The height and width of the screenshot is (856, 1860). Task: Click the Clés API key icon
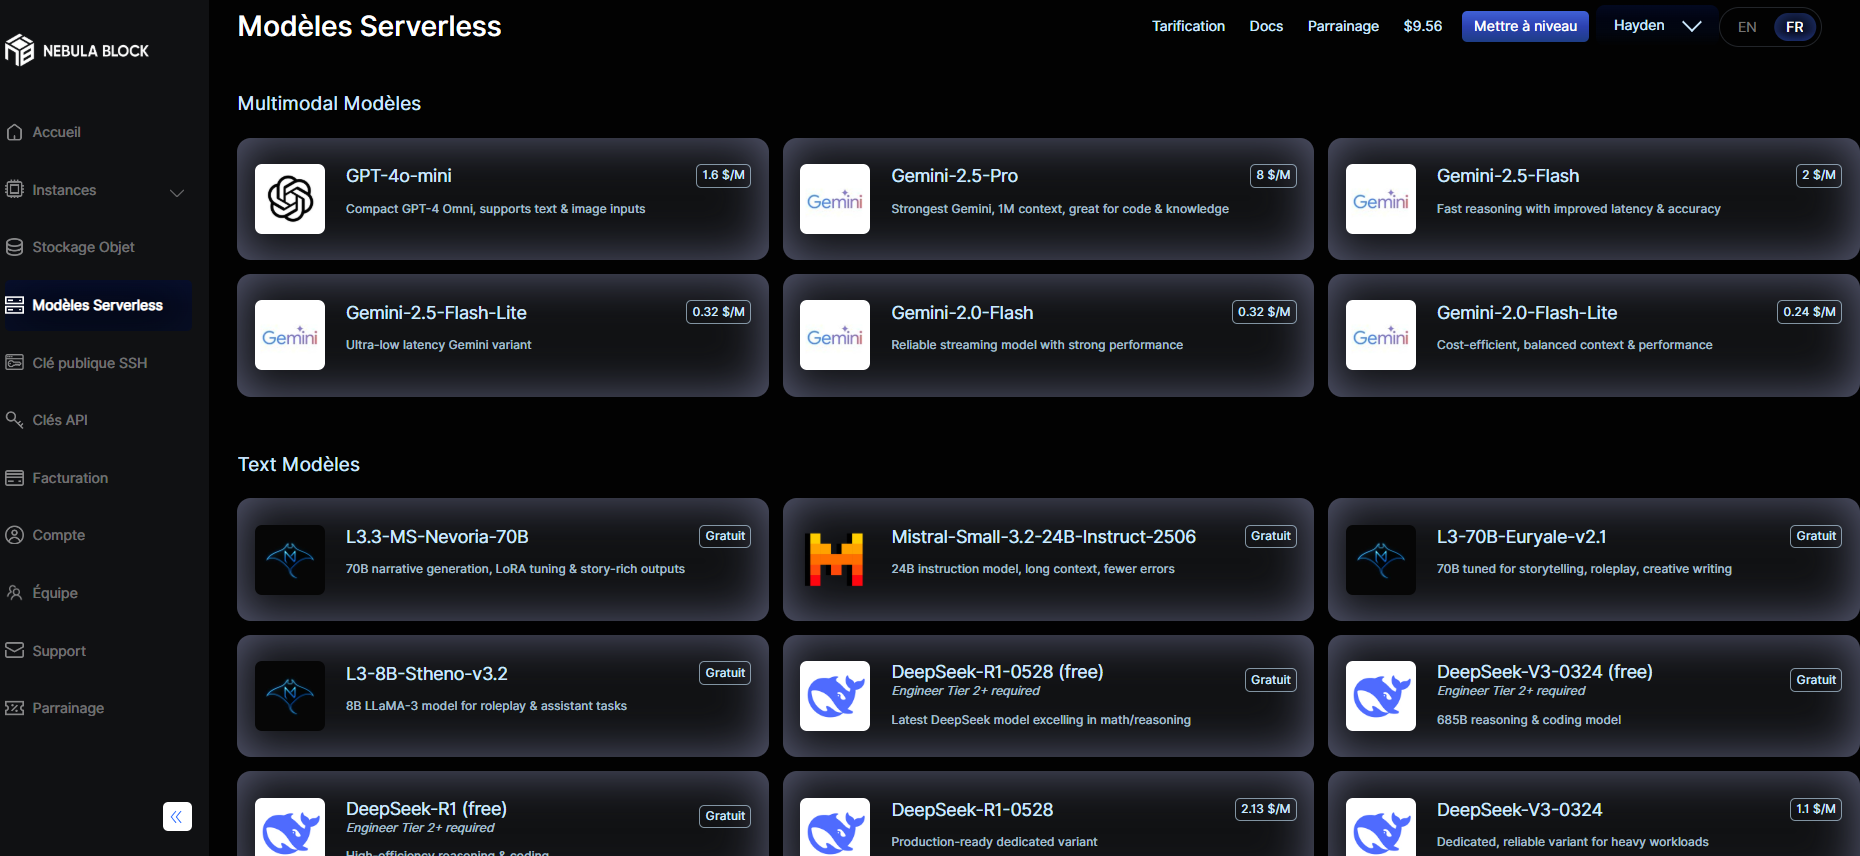click(14, 420)
